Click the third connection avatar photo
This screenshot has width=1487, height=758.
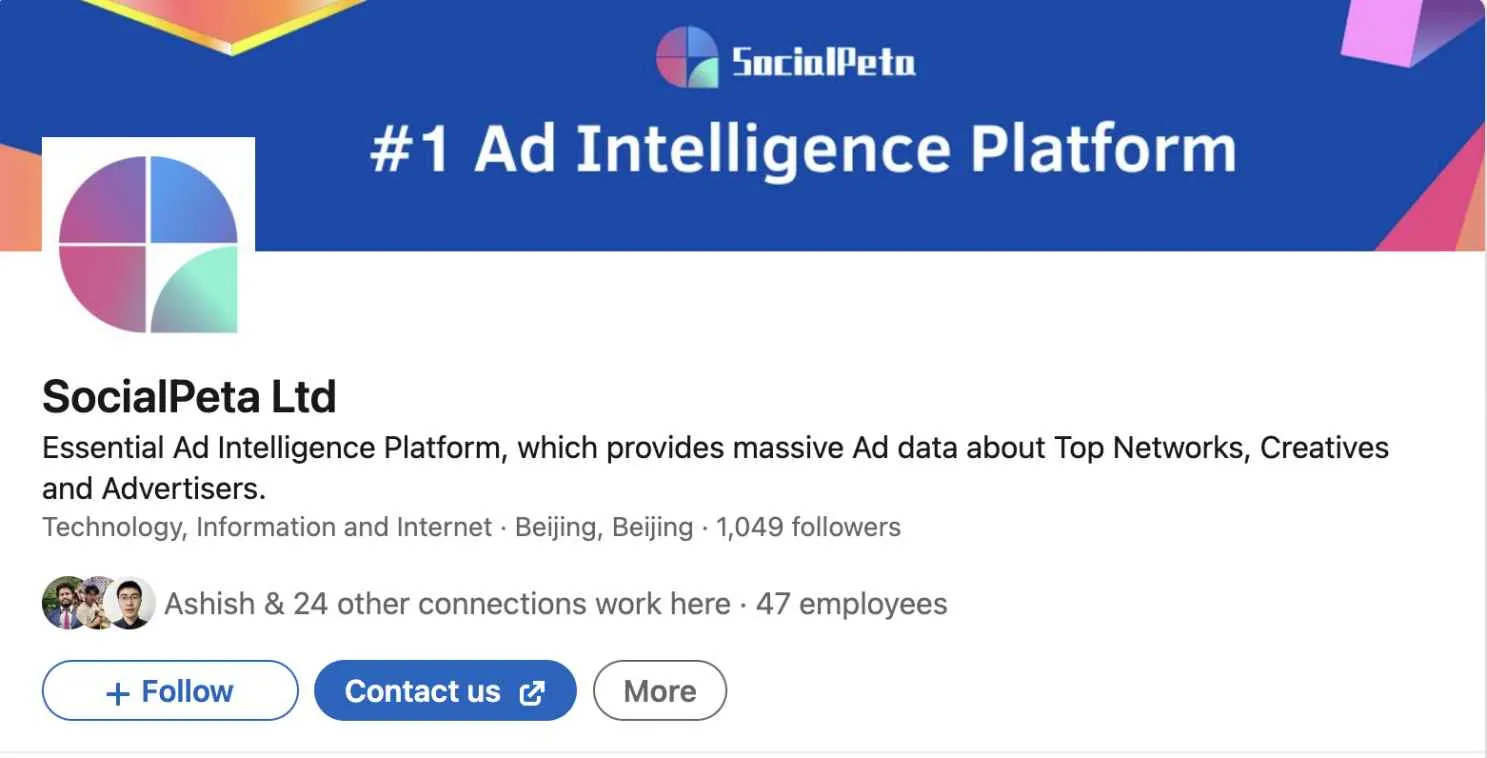pos(131,604)
